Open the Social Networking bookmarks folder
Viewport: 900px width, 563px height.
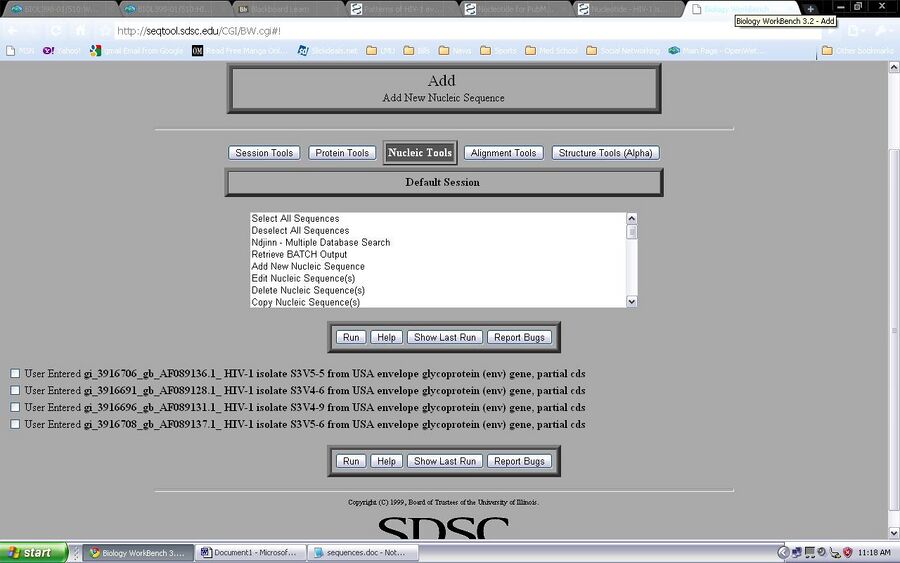click(623, 50)
